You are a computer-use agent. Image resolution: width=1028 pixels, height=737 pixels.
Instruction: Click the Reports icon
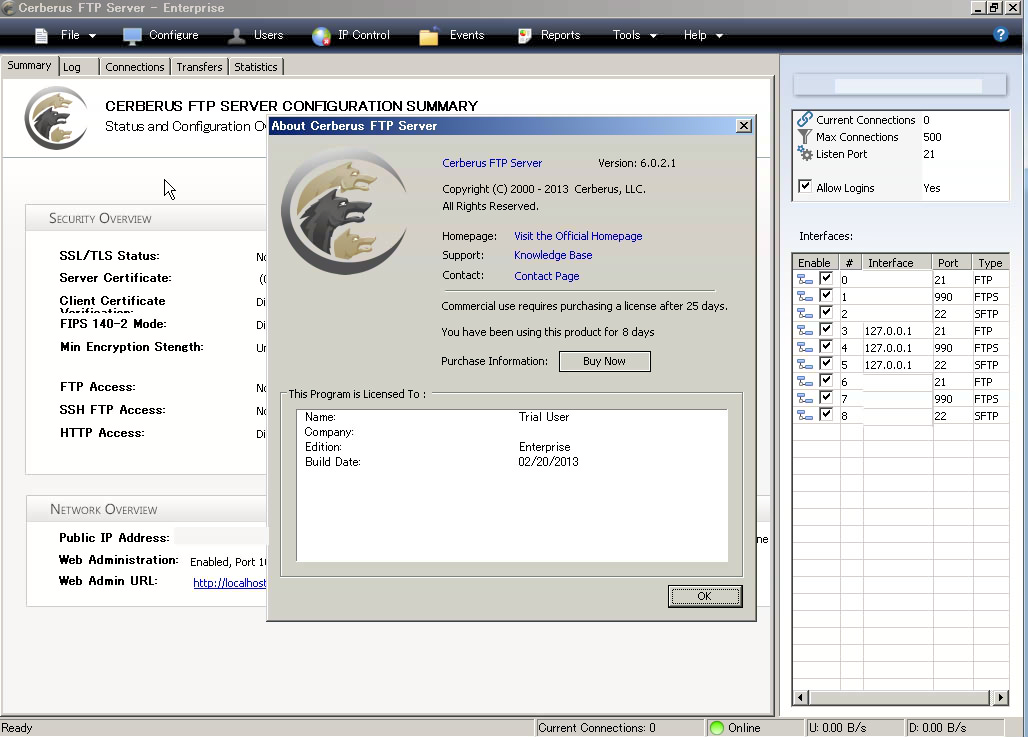[x=524, y=36]
